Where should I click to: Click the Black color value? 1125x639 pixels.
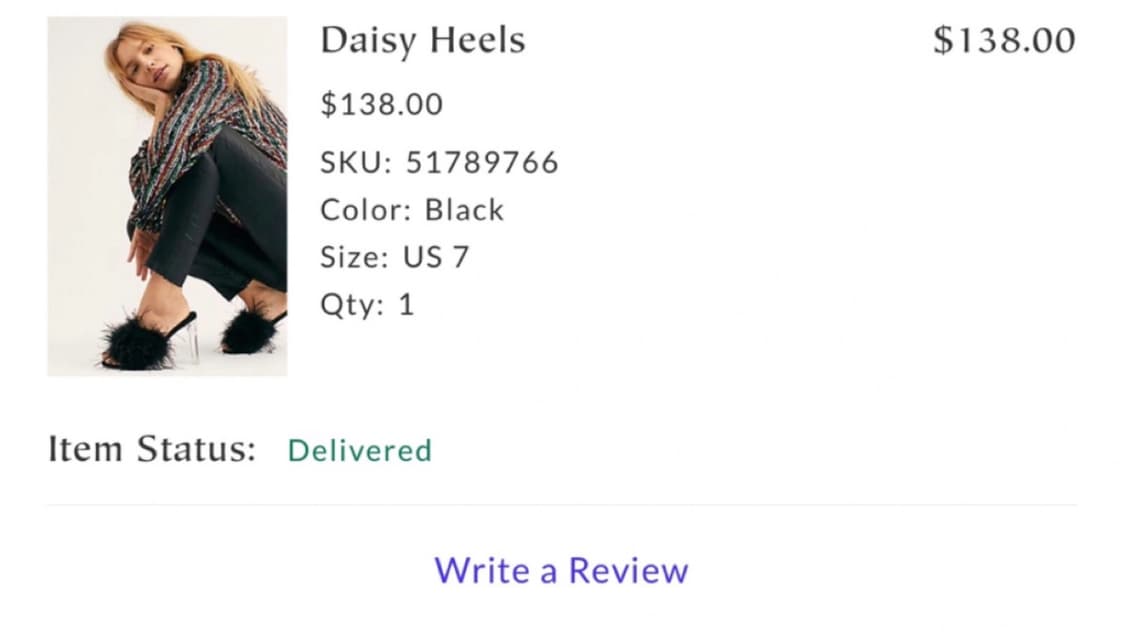tap(464, 210)
